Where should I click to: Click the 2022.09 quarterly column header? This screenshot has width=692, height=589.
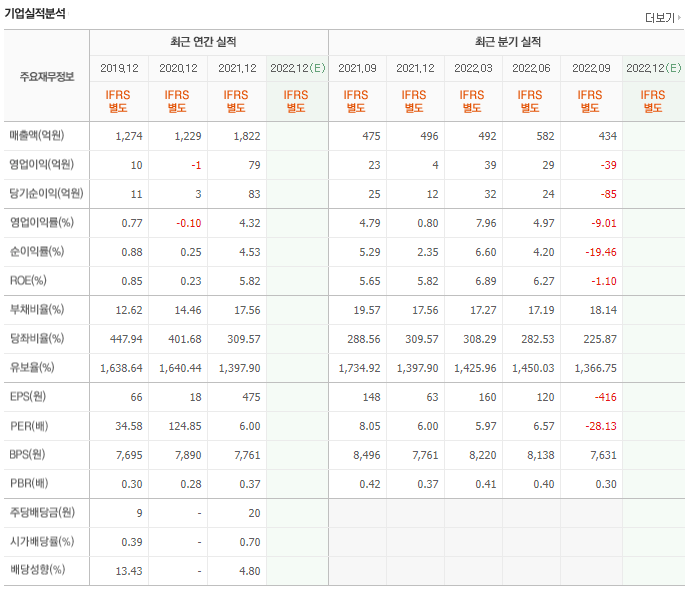point(591,68)
